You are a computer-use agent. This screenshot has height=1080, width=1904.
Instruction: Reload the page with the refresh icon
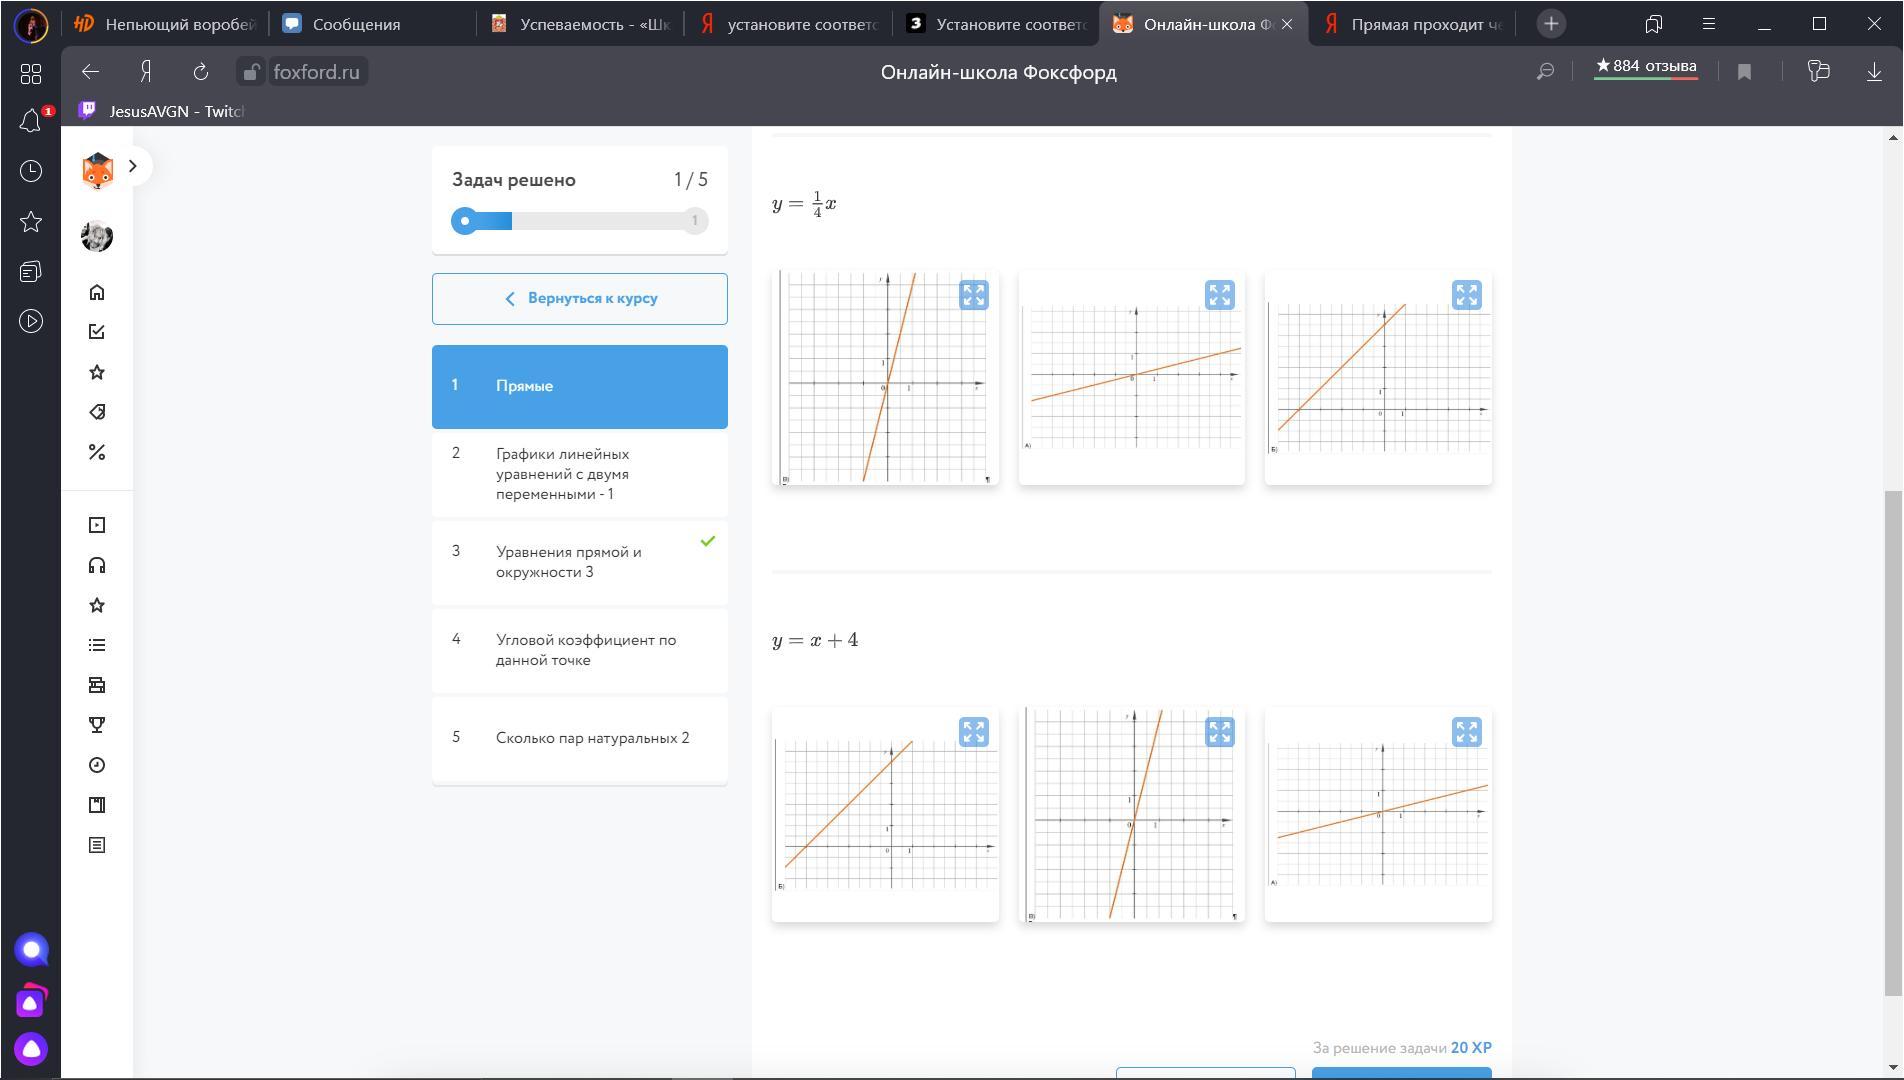tap(201, 72)
